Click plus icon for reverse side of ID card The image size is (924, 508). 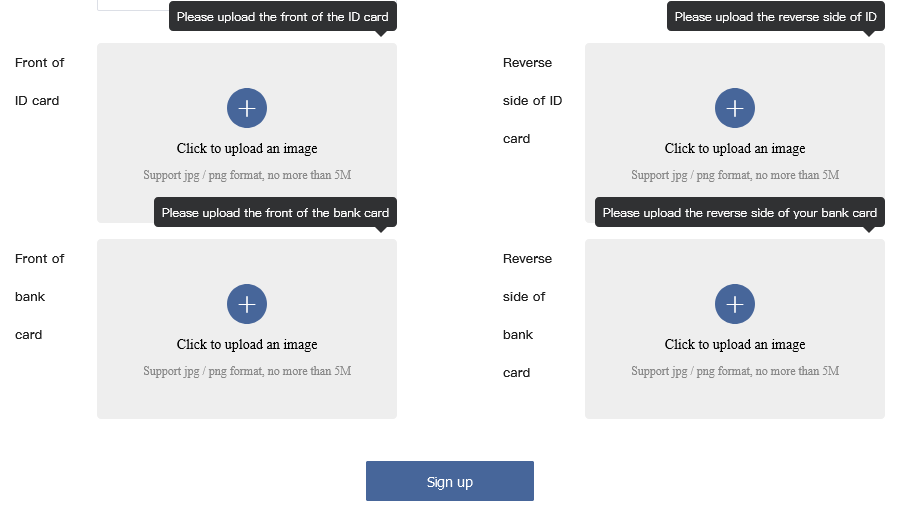735,108
